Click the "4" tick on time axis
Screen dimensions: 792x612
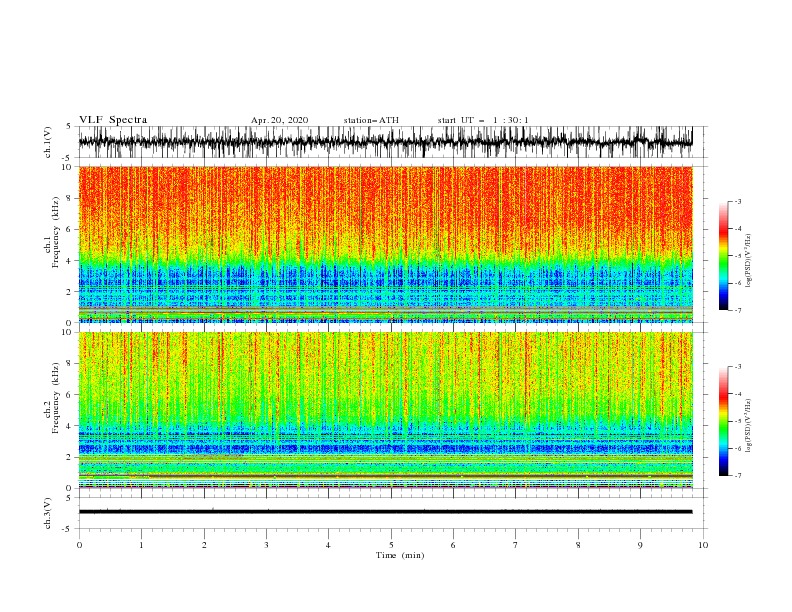click(x=328, y=545)
